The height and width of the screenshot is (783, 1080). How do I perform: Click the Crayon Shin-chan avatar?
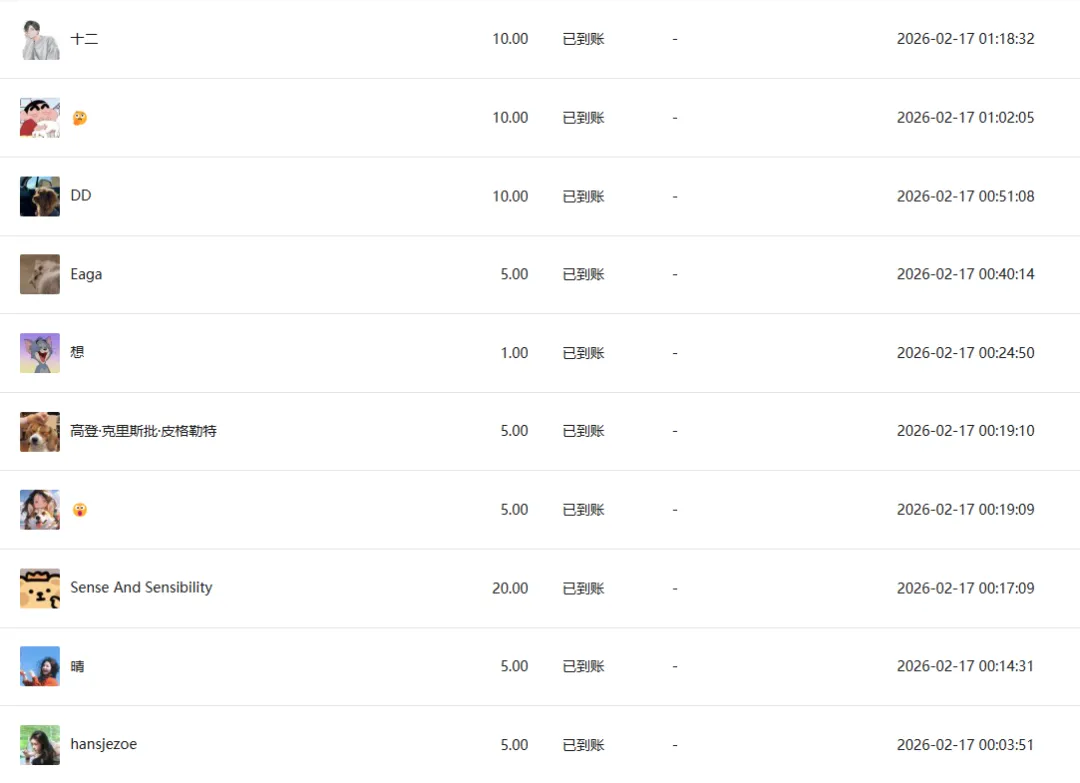[40, 118]
